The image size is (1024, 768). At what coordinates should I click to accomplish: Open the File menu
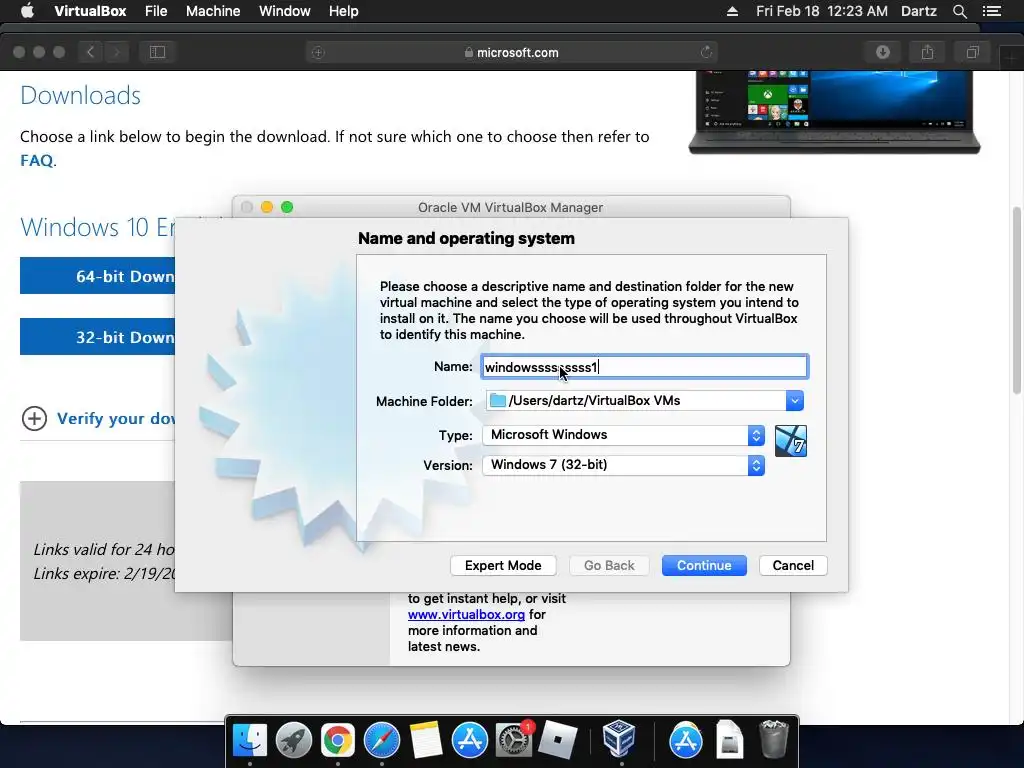click(156, 11)
